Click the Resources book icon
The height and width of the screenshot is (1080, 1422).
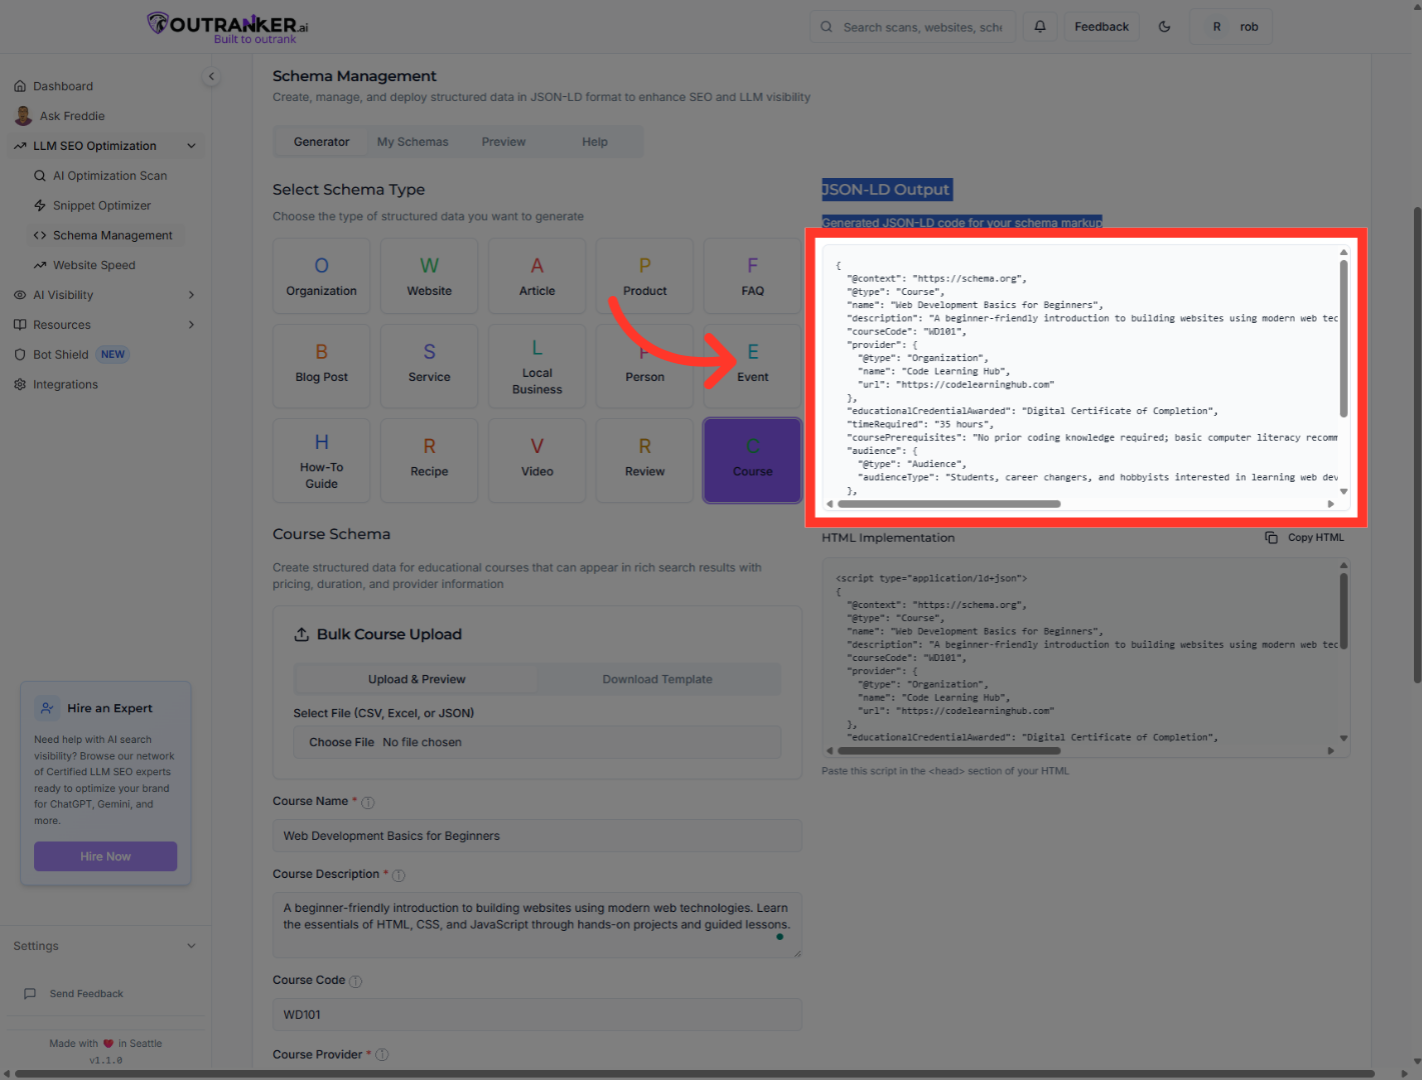[x=20, y=325]
